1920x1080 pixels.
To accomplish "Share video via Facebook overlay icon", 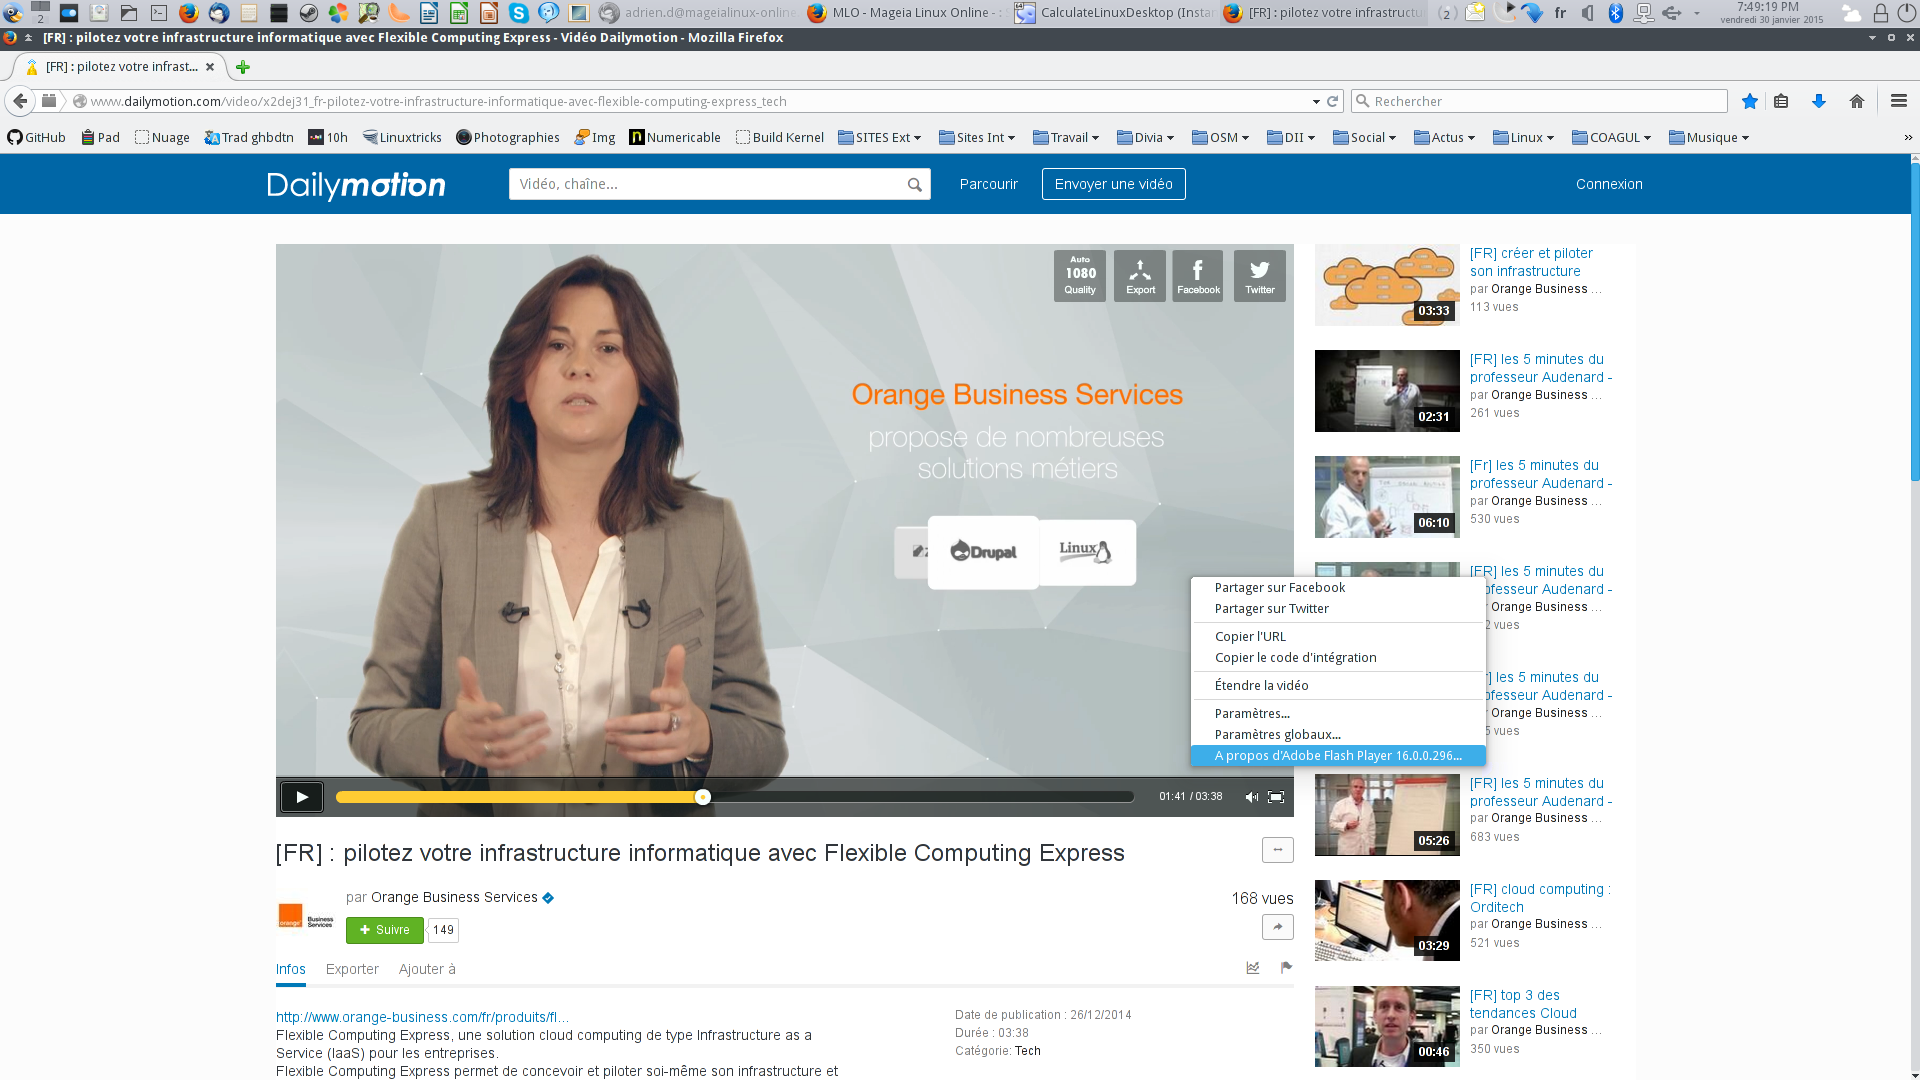I will tap(1198, 276).
